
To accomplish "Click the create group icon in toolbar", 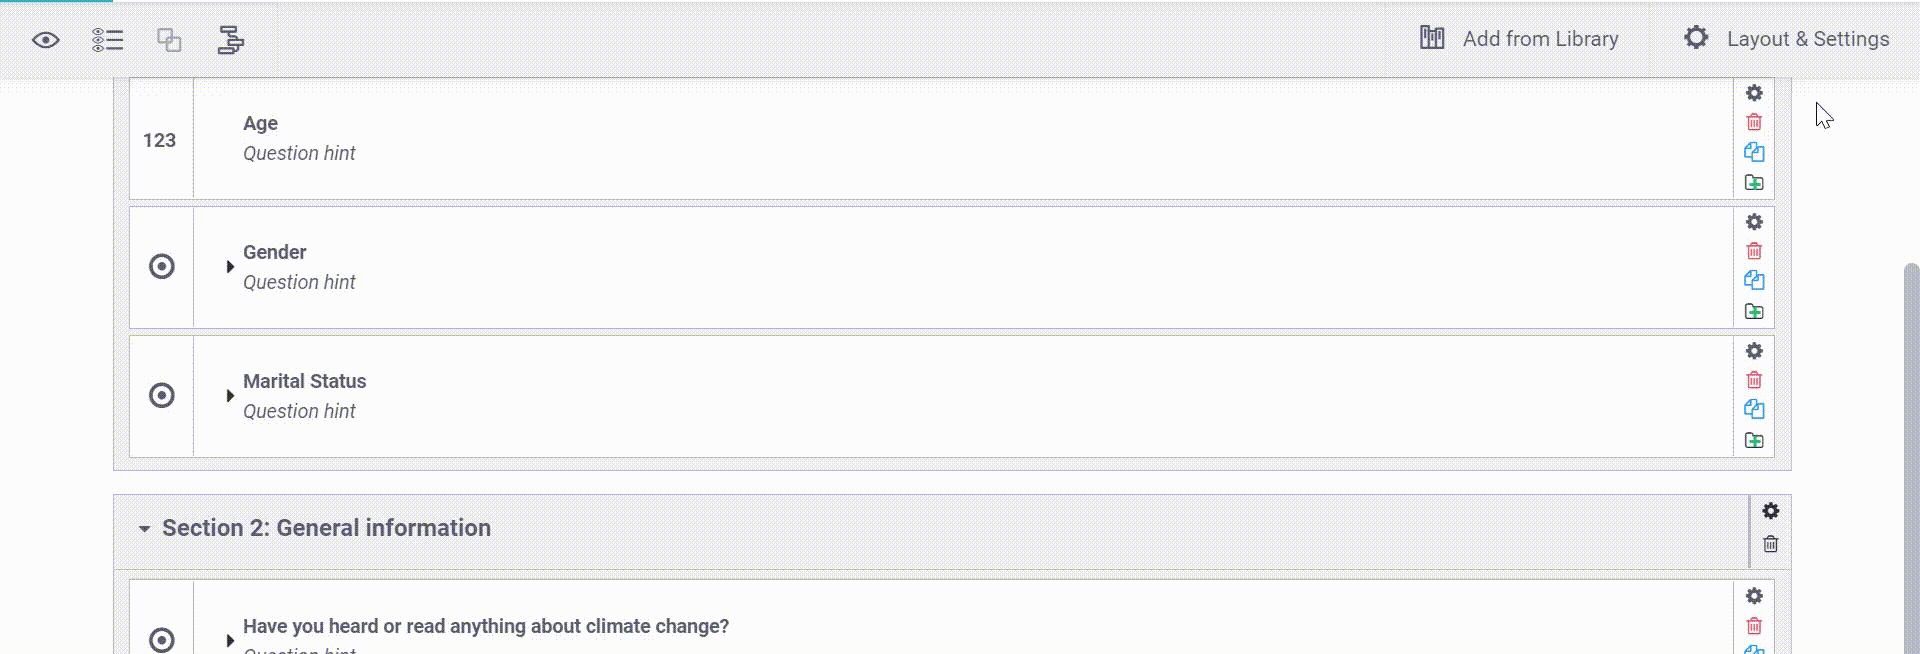I will [169, 40].
